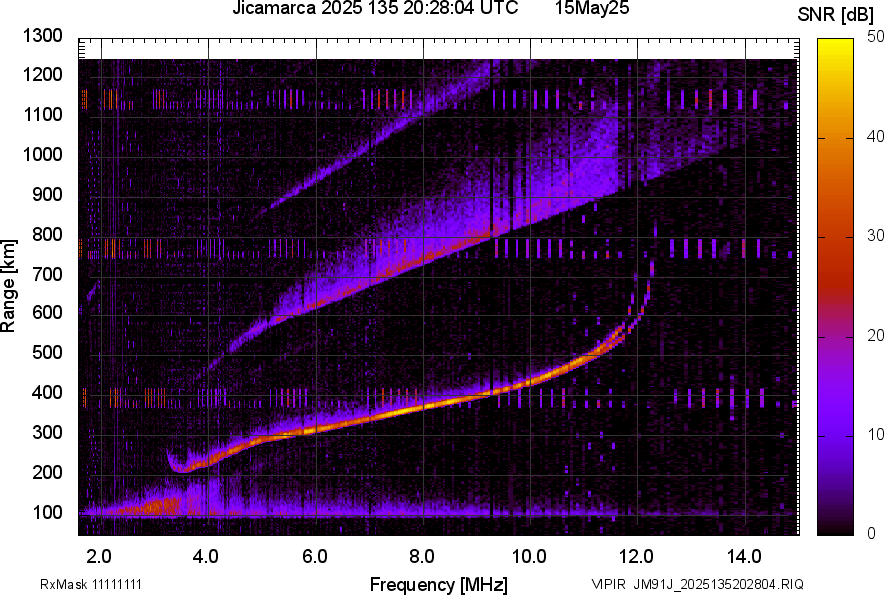Screen dimensions: 884x595
Task: Click the Frequency [MHz] axis label
Action: tap(439, 584)
